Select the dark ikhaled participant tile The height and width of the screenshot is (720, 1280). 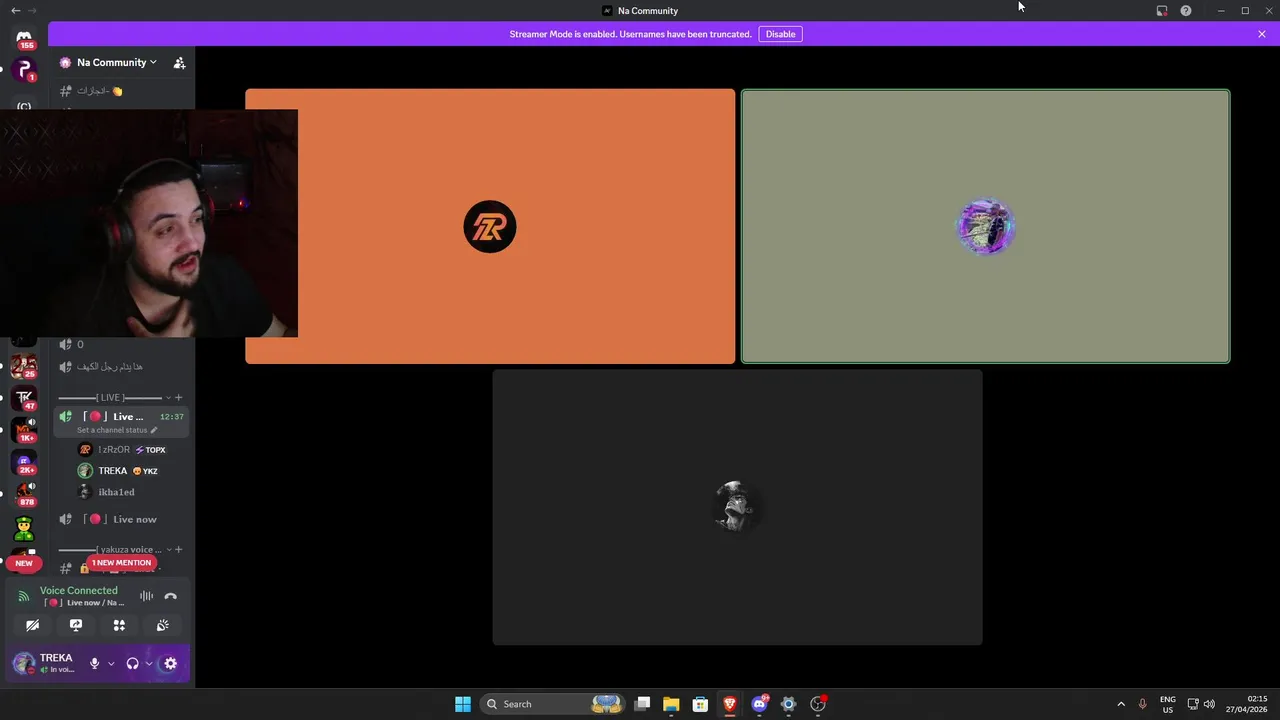tap(737, 507)
